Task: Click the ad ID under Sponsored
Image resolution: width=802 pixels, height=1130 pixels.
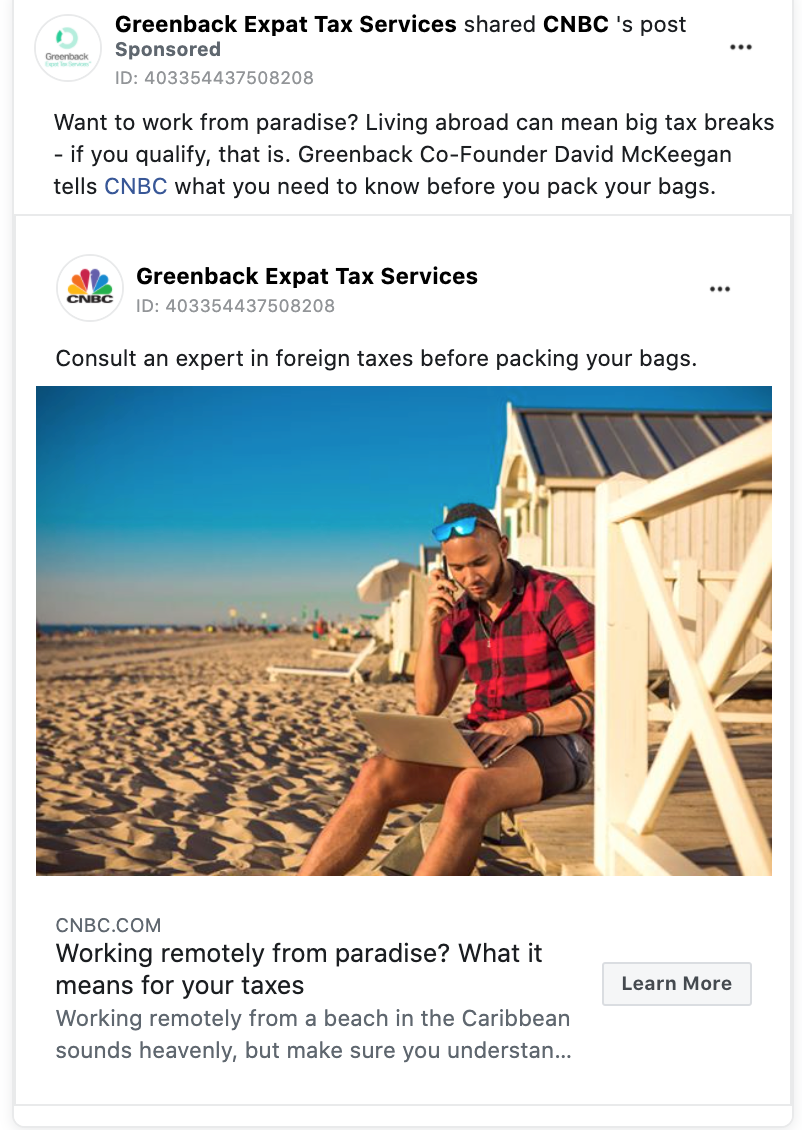Action: point(214,78)
